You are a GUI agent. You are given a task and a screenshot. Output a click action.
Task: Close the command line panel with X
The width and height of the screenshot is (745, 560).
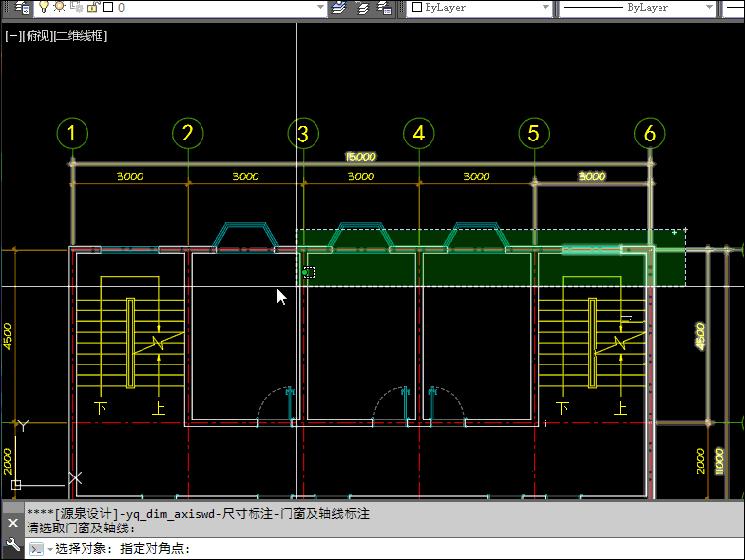point(13,522)
